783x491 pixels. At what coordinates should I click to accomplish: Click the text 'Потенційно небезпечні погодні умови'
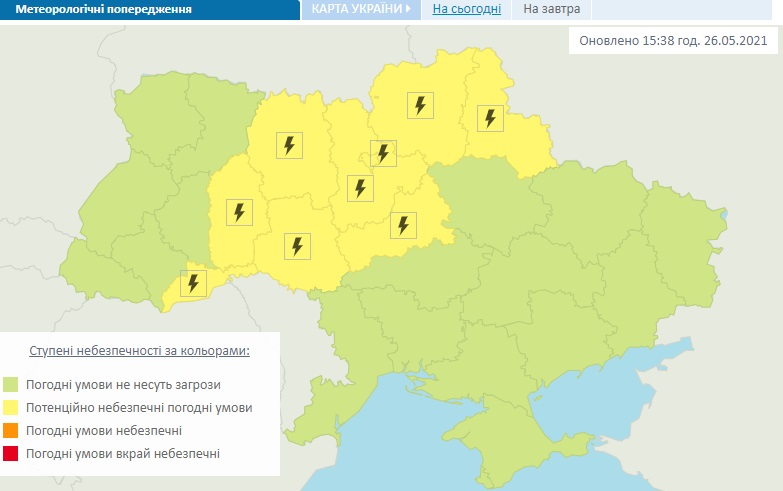click(139, 408)
